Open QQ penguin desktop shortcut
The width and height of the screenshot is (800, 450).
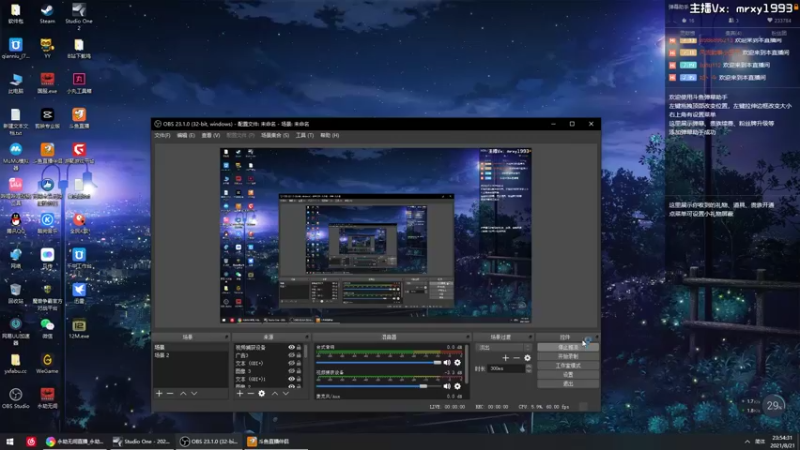[16, 223]
